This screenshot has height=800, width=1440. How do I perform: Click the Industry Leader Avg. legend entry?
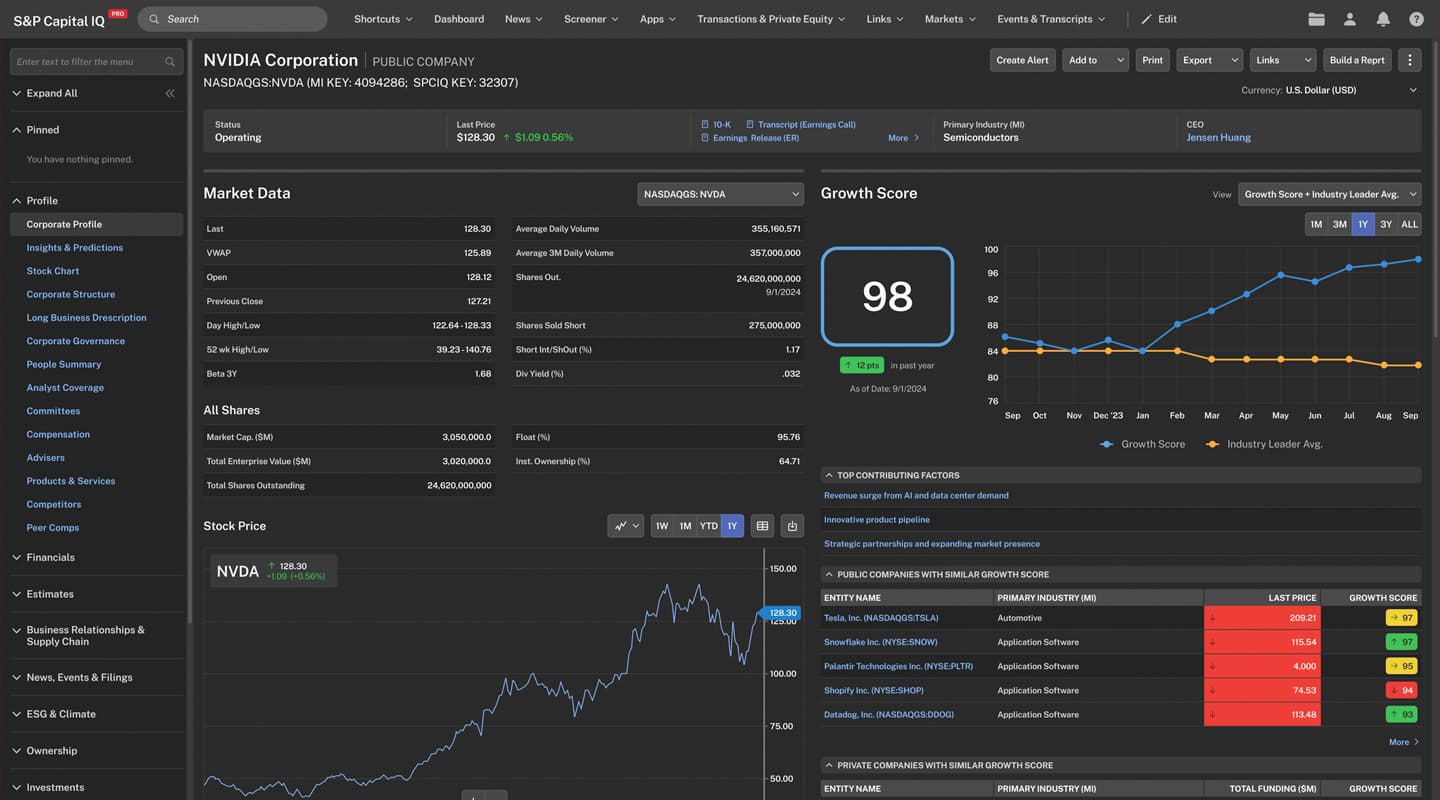point(1264,444)
